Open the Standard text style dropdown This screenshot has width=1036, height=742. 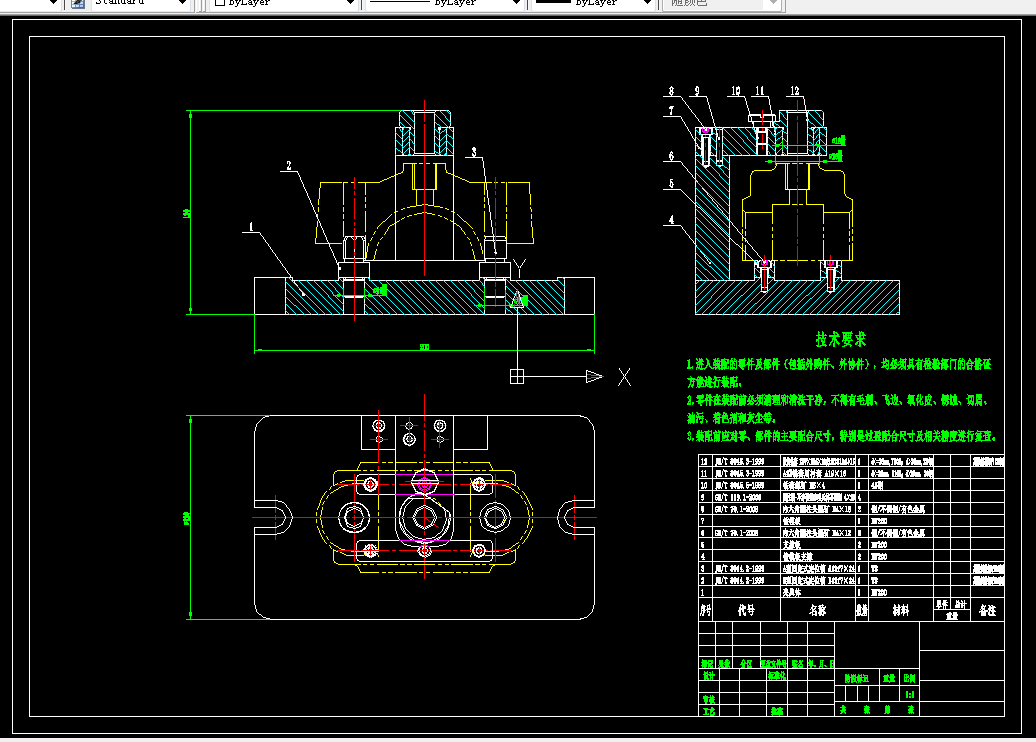pyautogui.click(x=139, y=3)
